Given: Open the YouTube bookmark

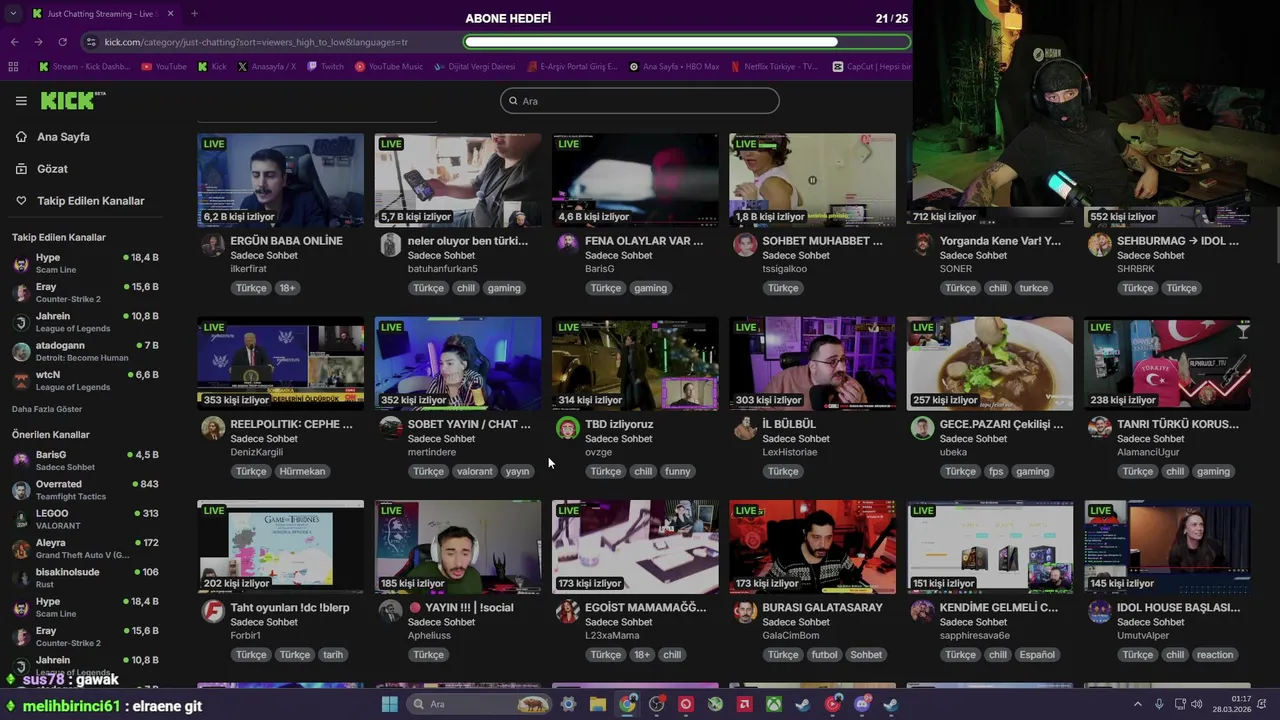Looking at the screenshot, I should pos(164,67).
